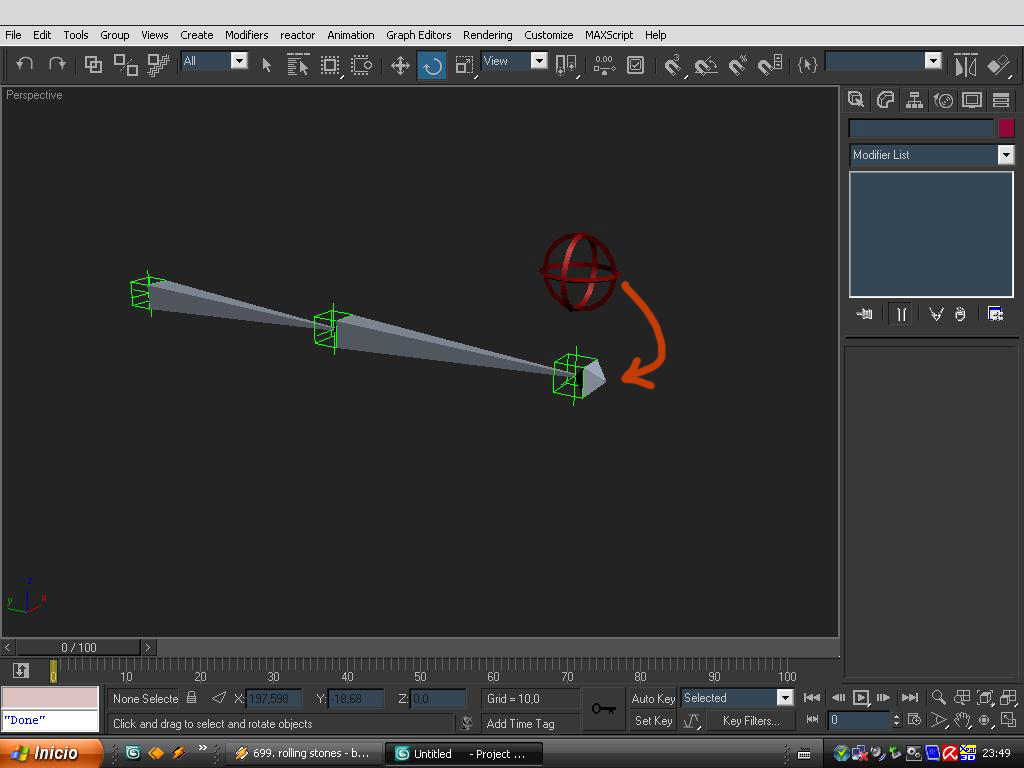Toggle Percent Snap

pyautogui.click(x=738, y=65)
